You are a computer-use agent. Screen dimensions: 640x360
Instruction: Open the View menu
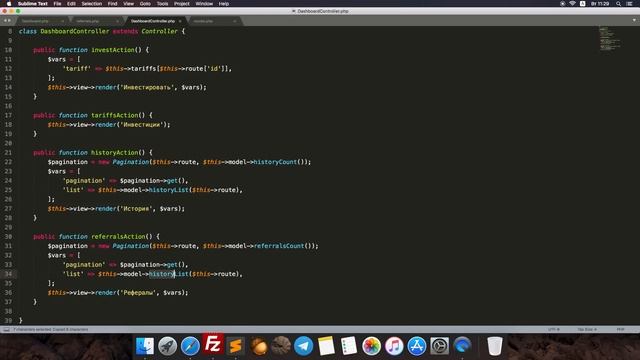[128, 4]
